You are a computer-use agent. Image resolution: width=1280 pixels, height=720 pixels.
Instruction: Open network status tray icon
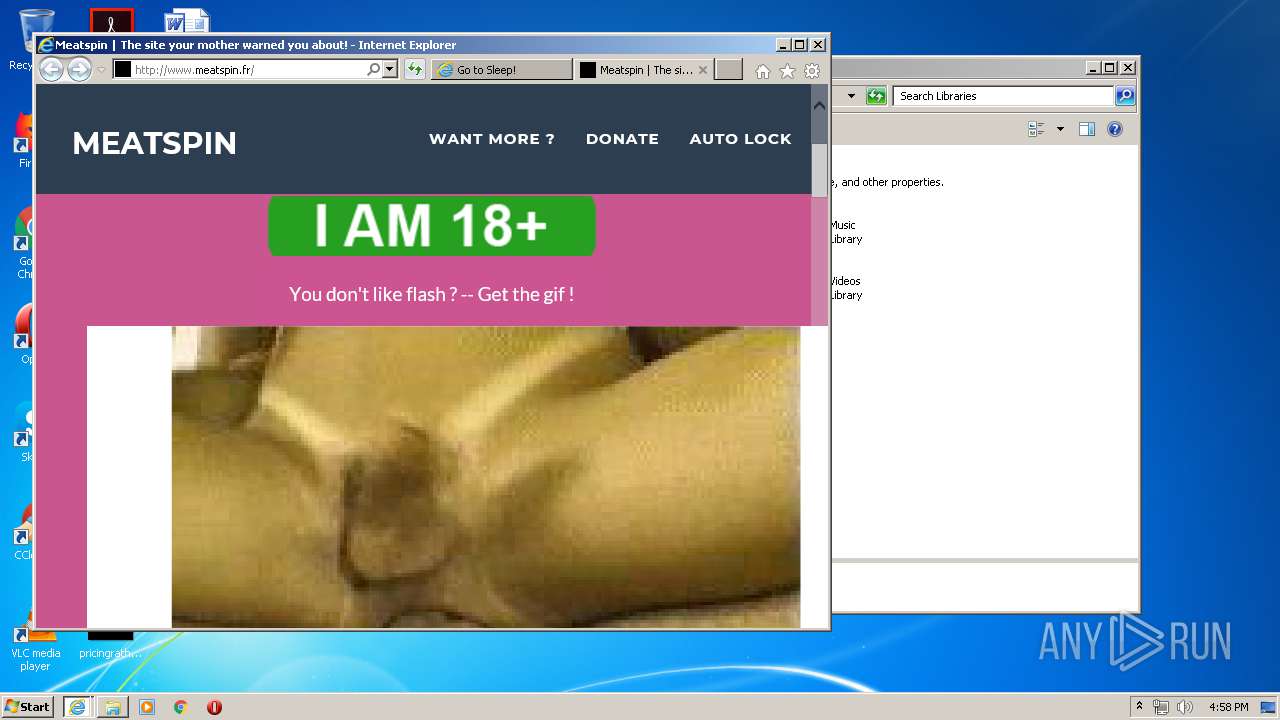[1160, 707]
